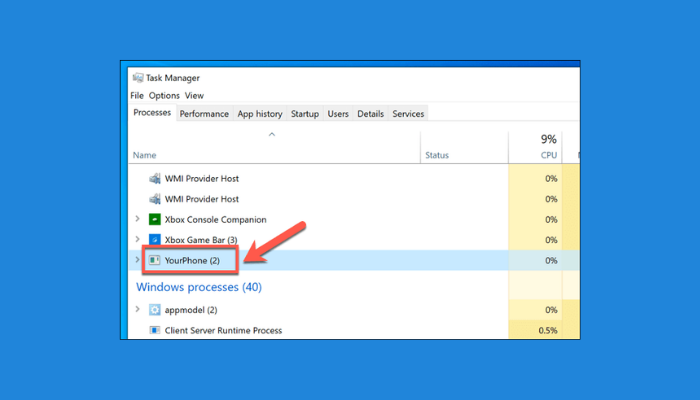This screenshot has height=400, width=700.
Task: Click the Windows processes (40) heading
Action: pyautogui.click(x=199, y=287)
